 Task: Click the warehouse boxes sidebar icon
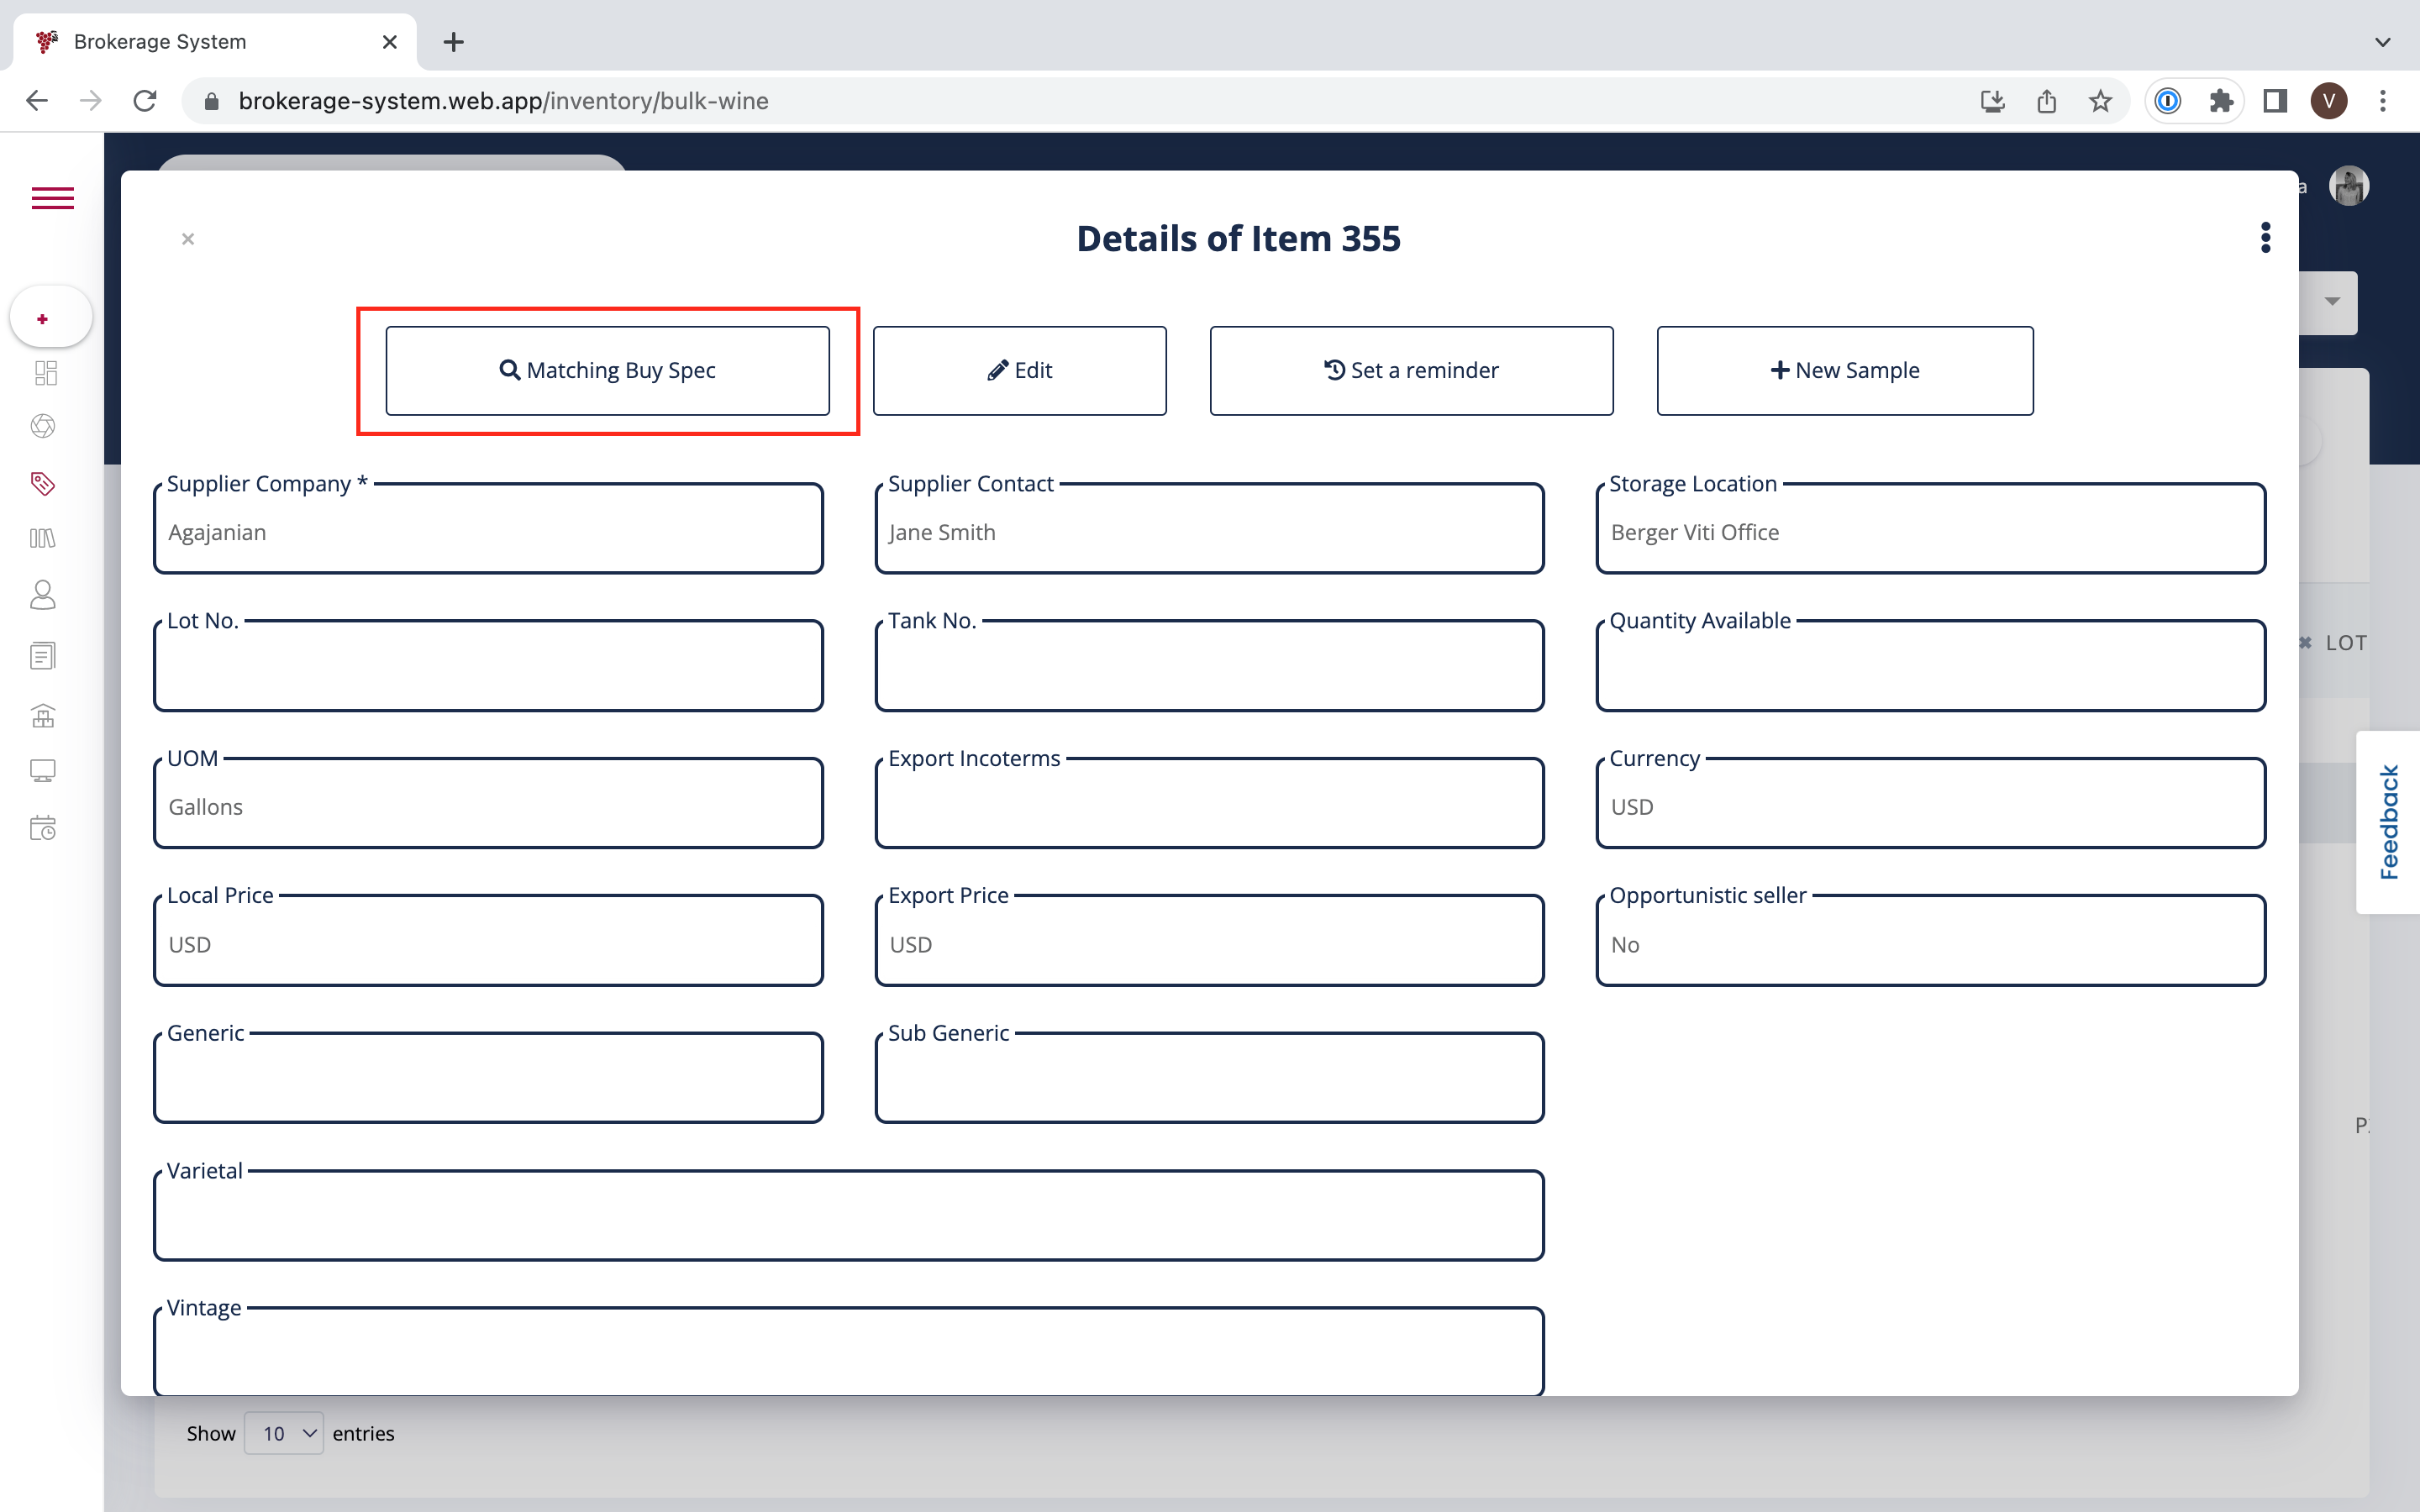[x=43, y=716]
